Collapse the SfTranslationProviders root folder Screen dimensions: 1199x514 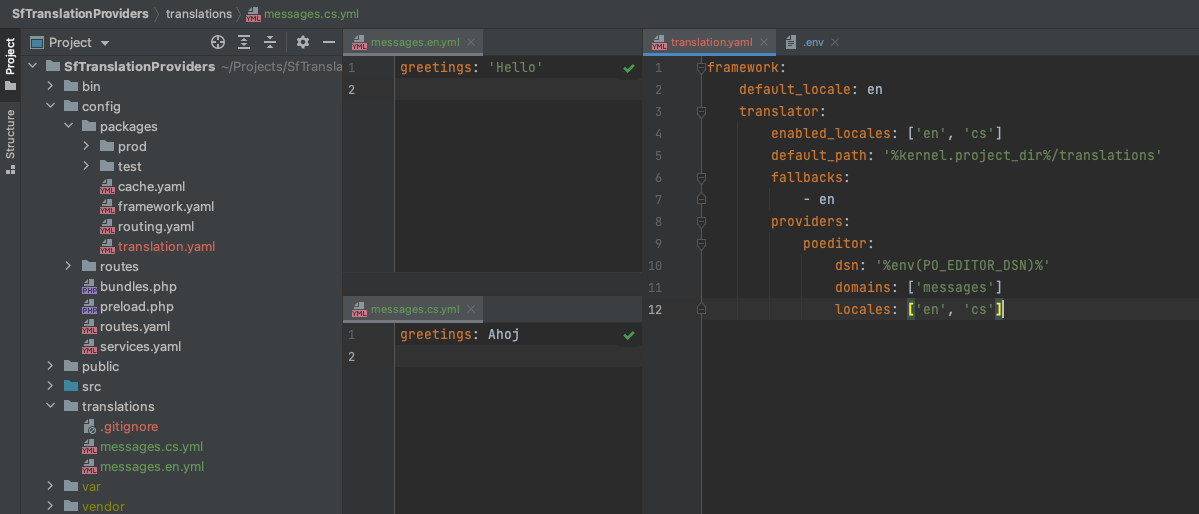click(x=32, y=67)
